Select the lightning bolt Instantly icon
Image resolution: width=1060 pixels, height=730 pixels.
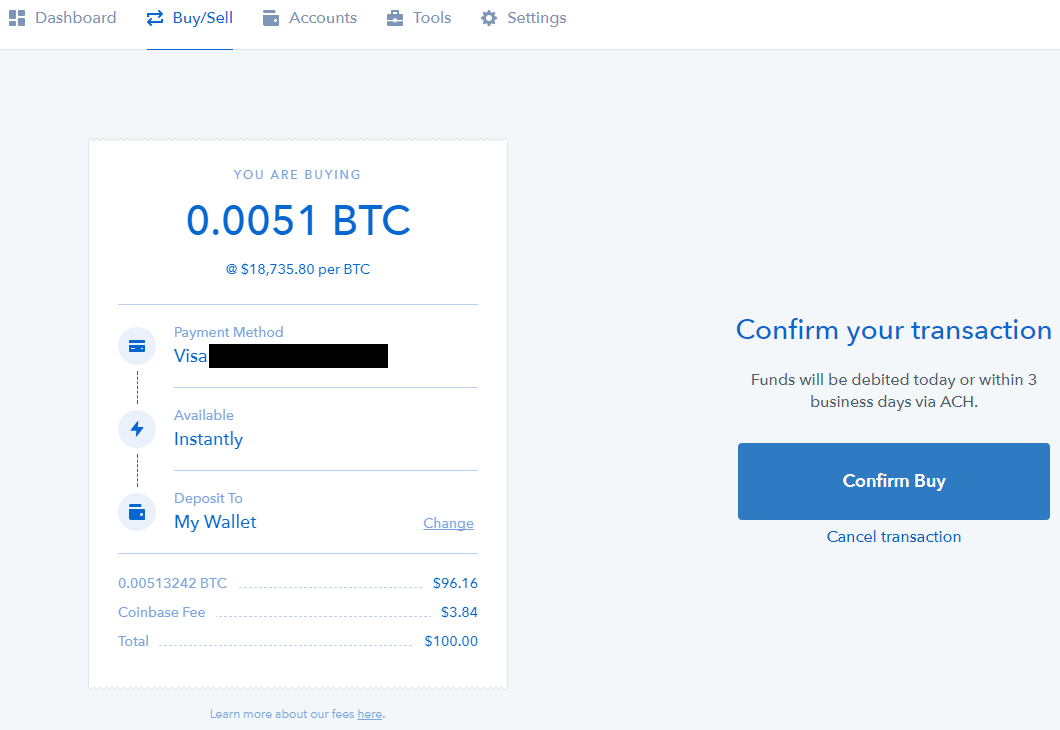click(136, 428)
